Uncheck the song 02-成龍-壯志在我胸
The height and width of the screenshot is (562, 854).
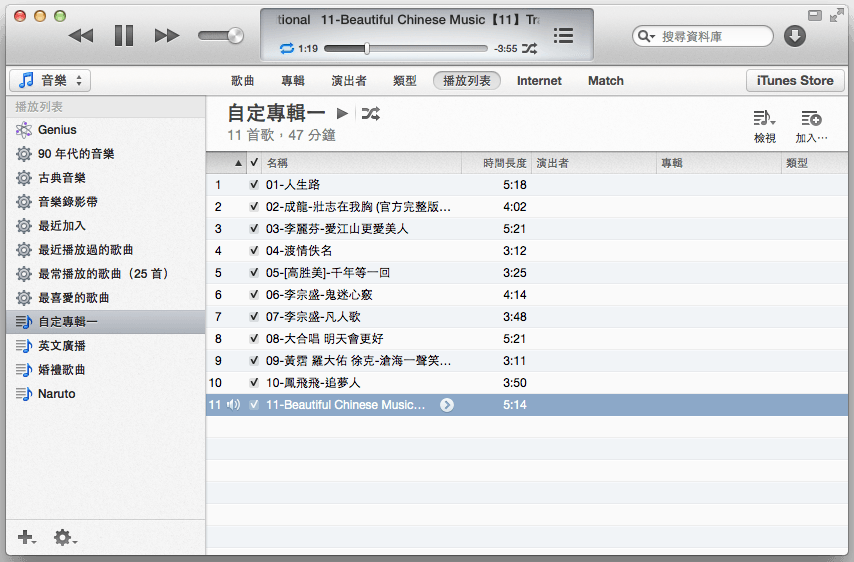point(254,206)
